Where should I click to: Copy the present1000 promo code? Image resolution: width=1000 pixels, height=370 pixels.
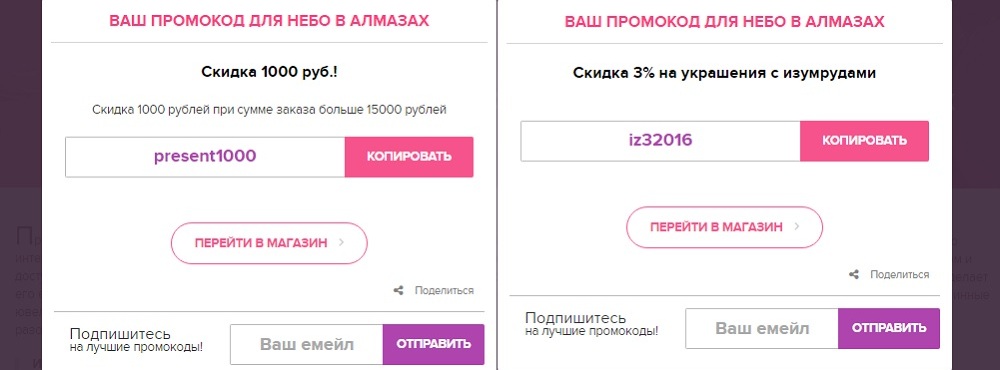[x=409, y=156]
